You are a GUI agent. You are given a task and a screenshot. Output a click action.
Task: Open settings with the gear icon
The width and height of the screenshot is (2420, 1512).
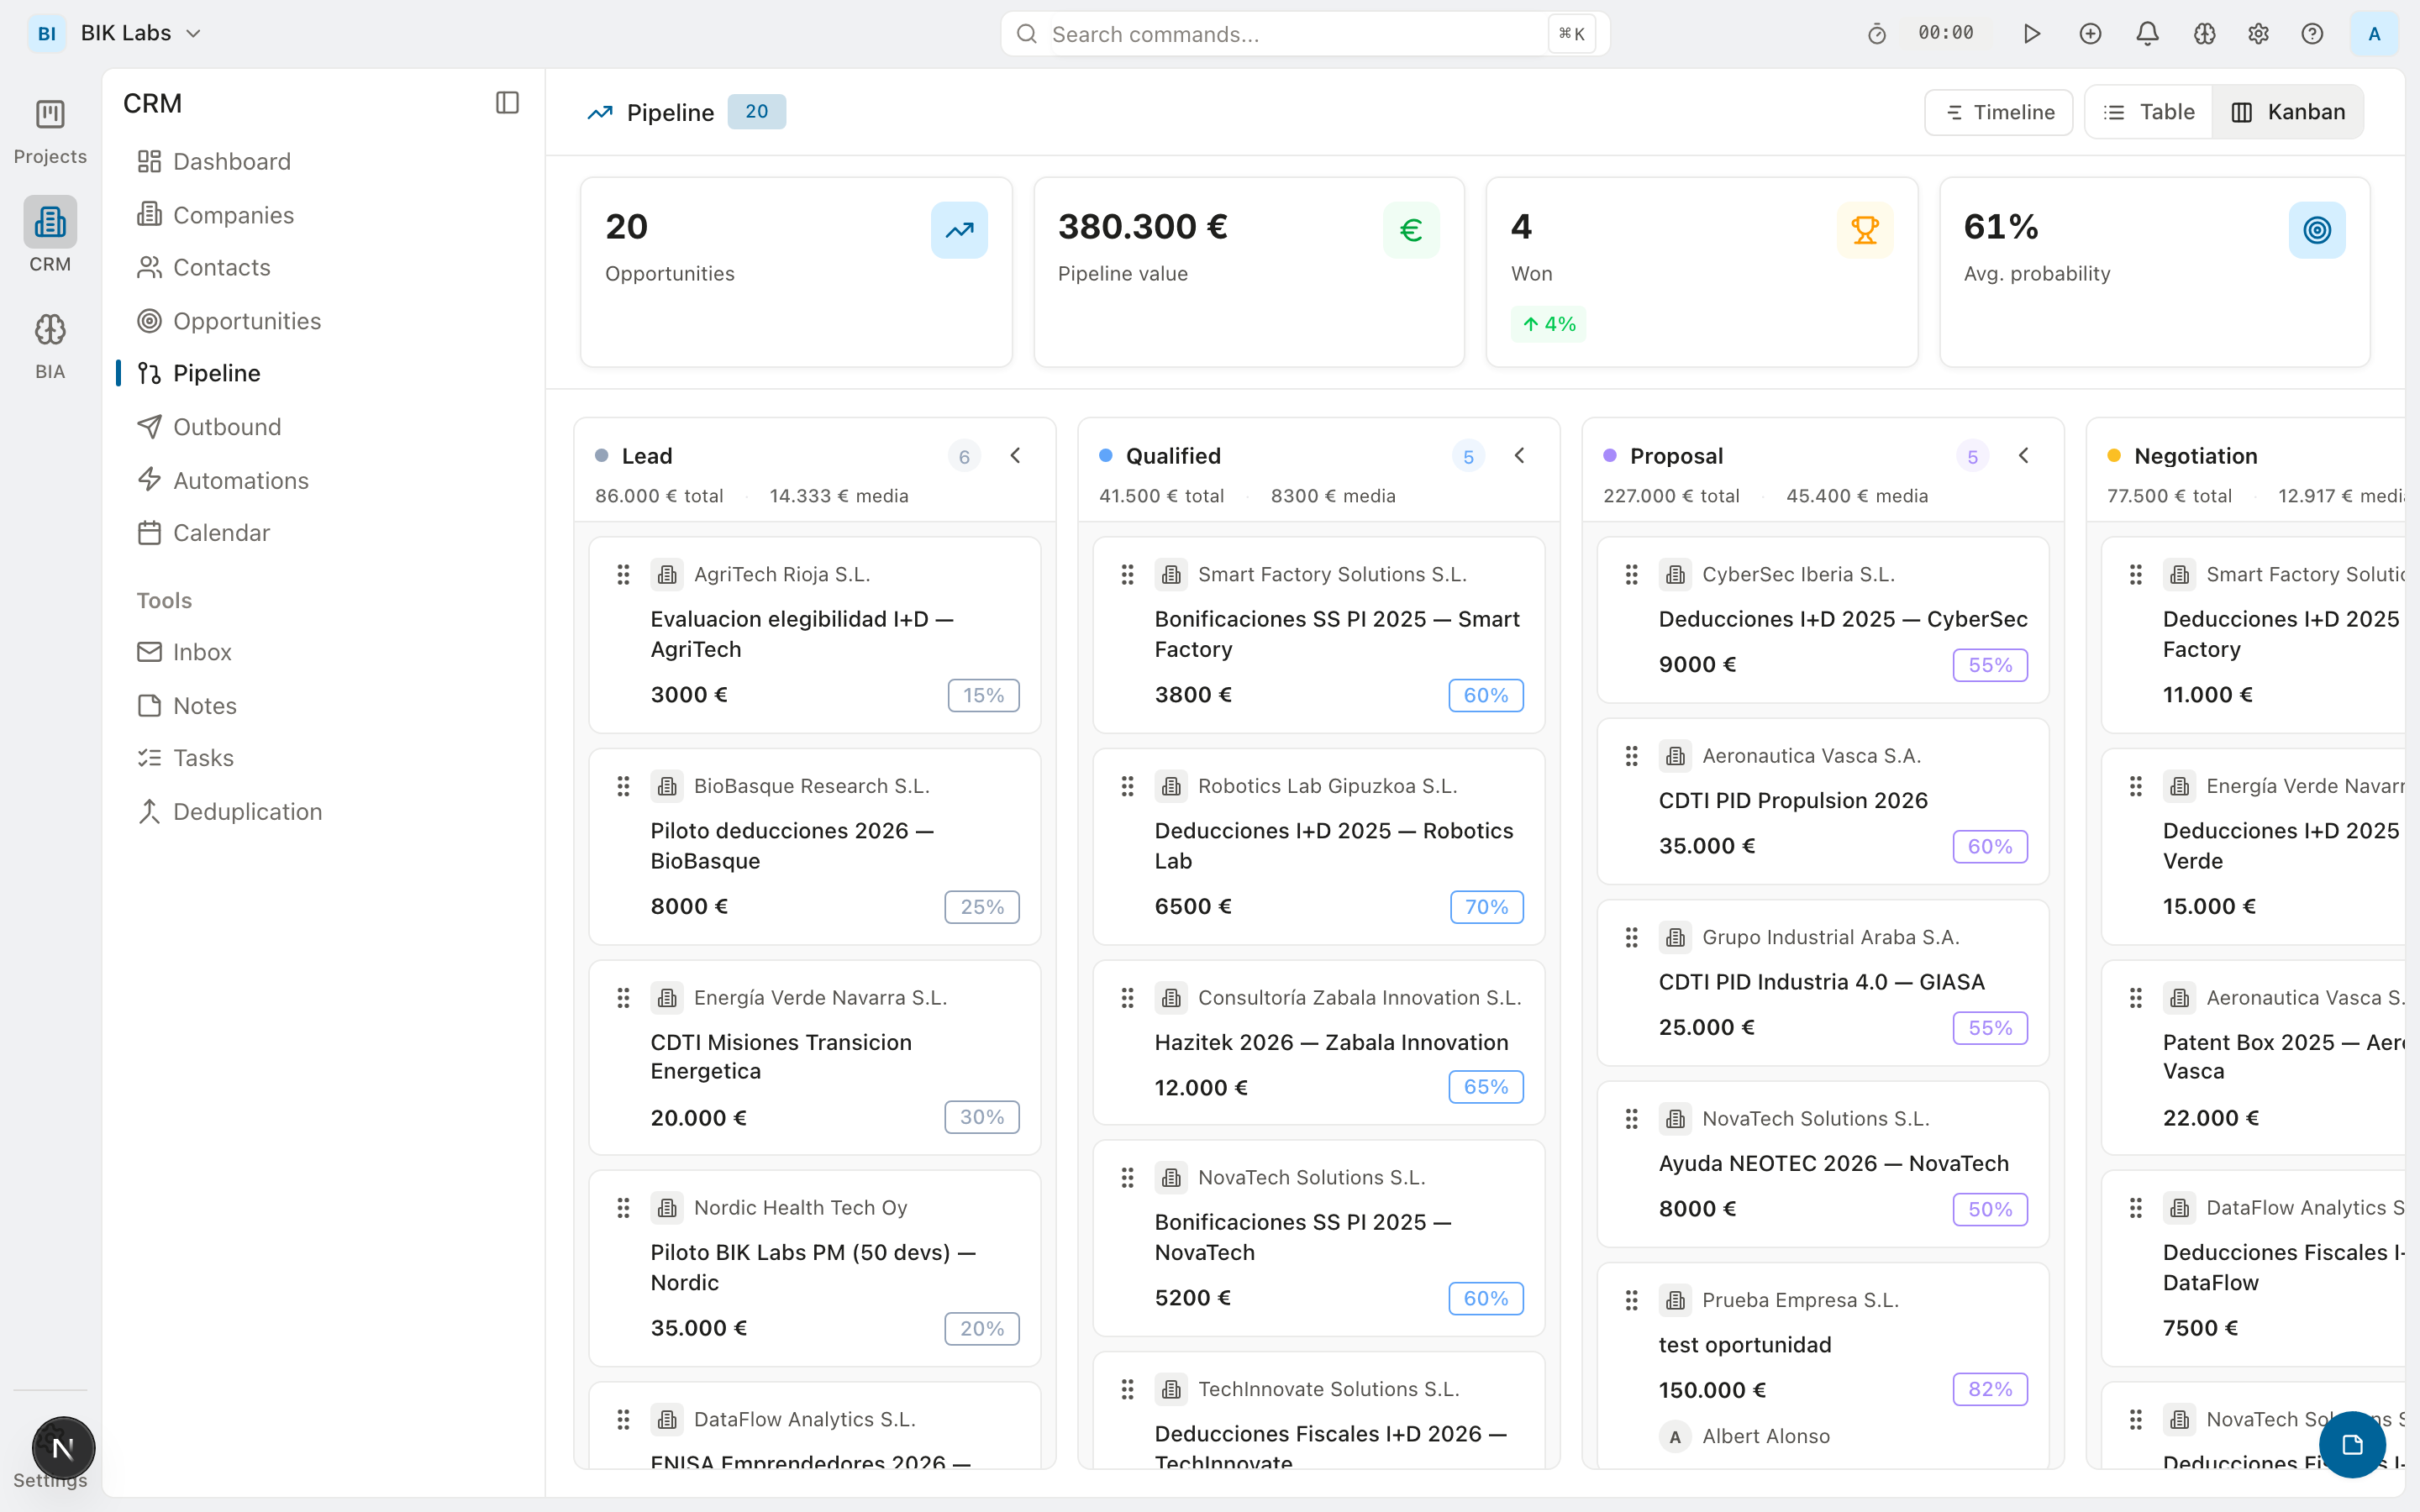tap(2258, 33)
